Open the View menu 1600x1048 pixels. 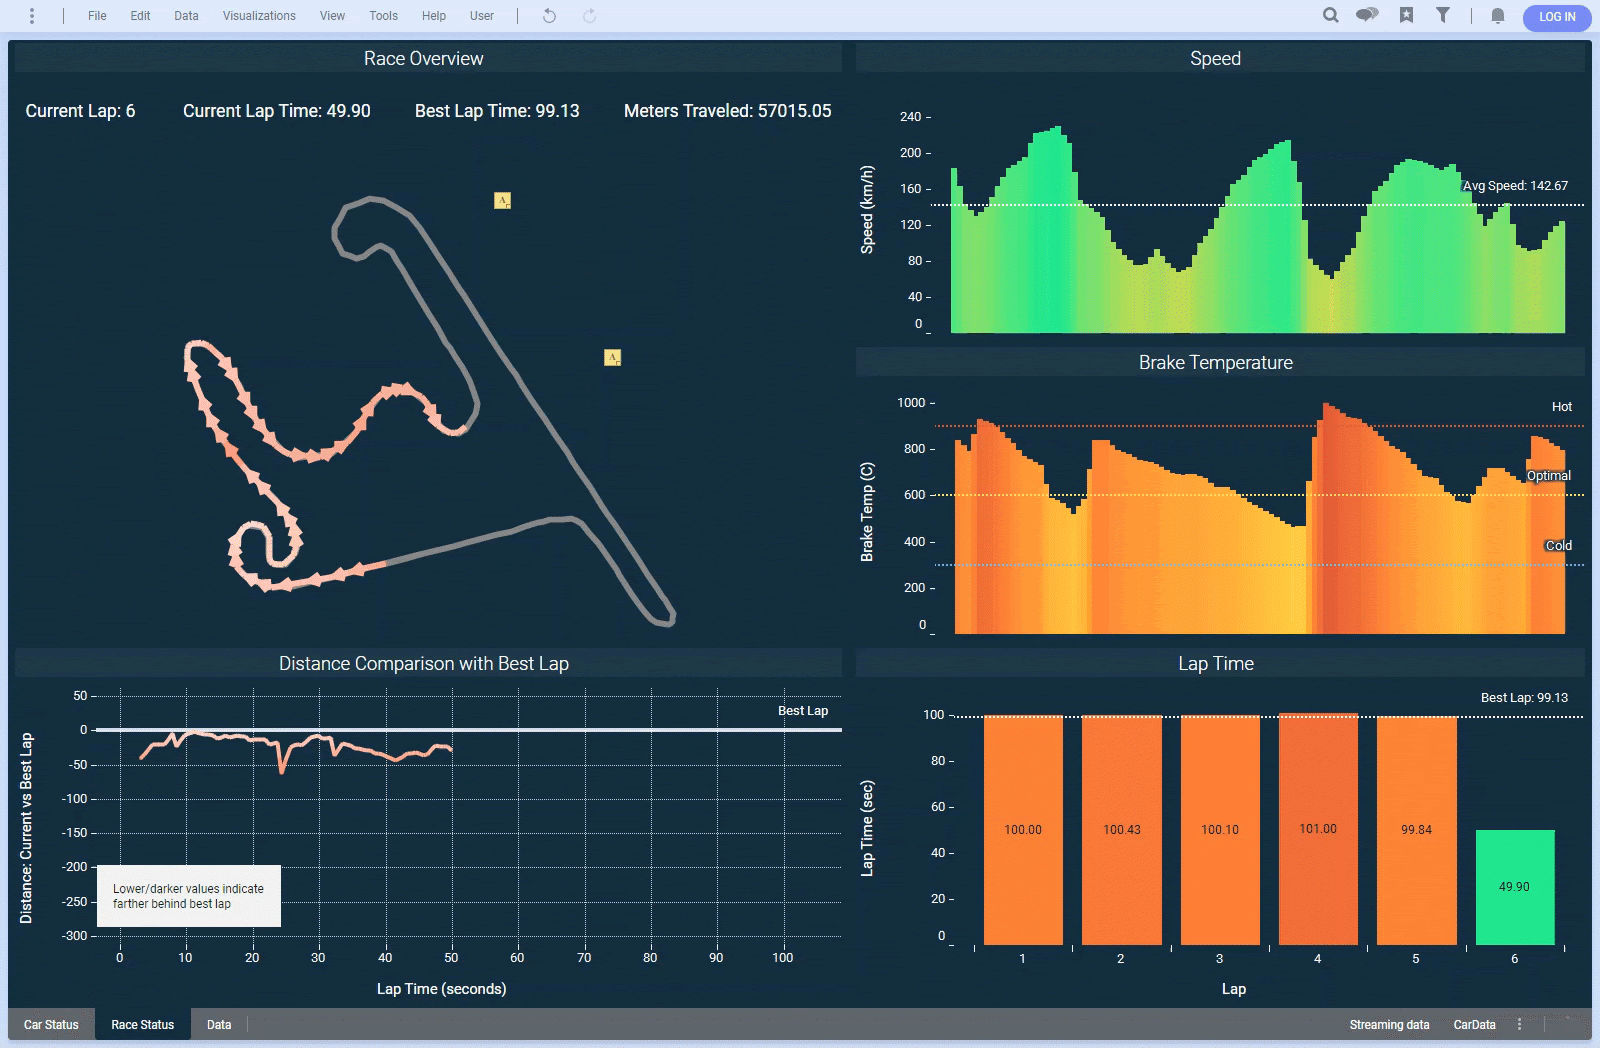coord(332,16)
